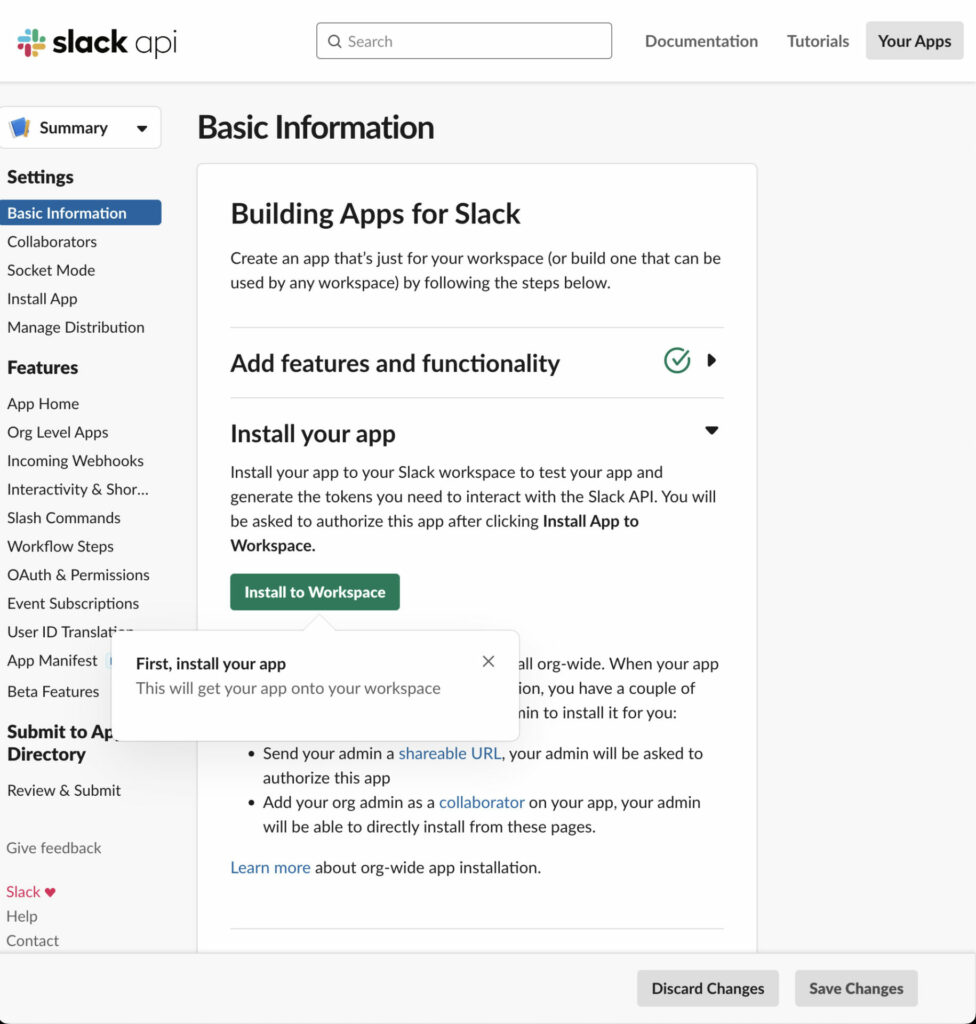The width and height of the screenshot is (976, 1024).
Task: Open the collaborator link
Action: click(481, 802)
